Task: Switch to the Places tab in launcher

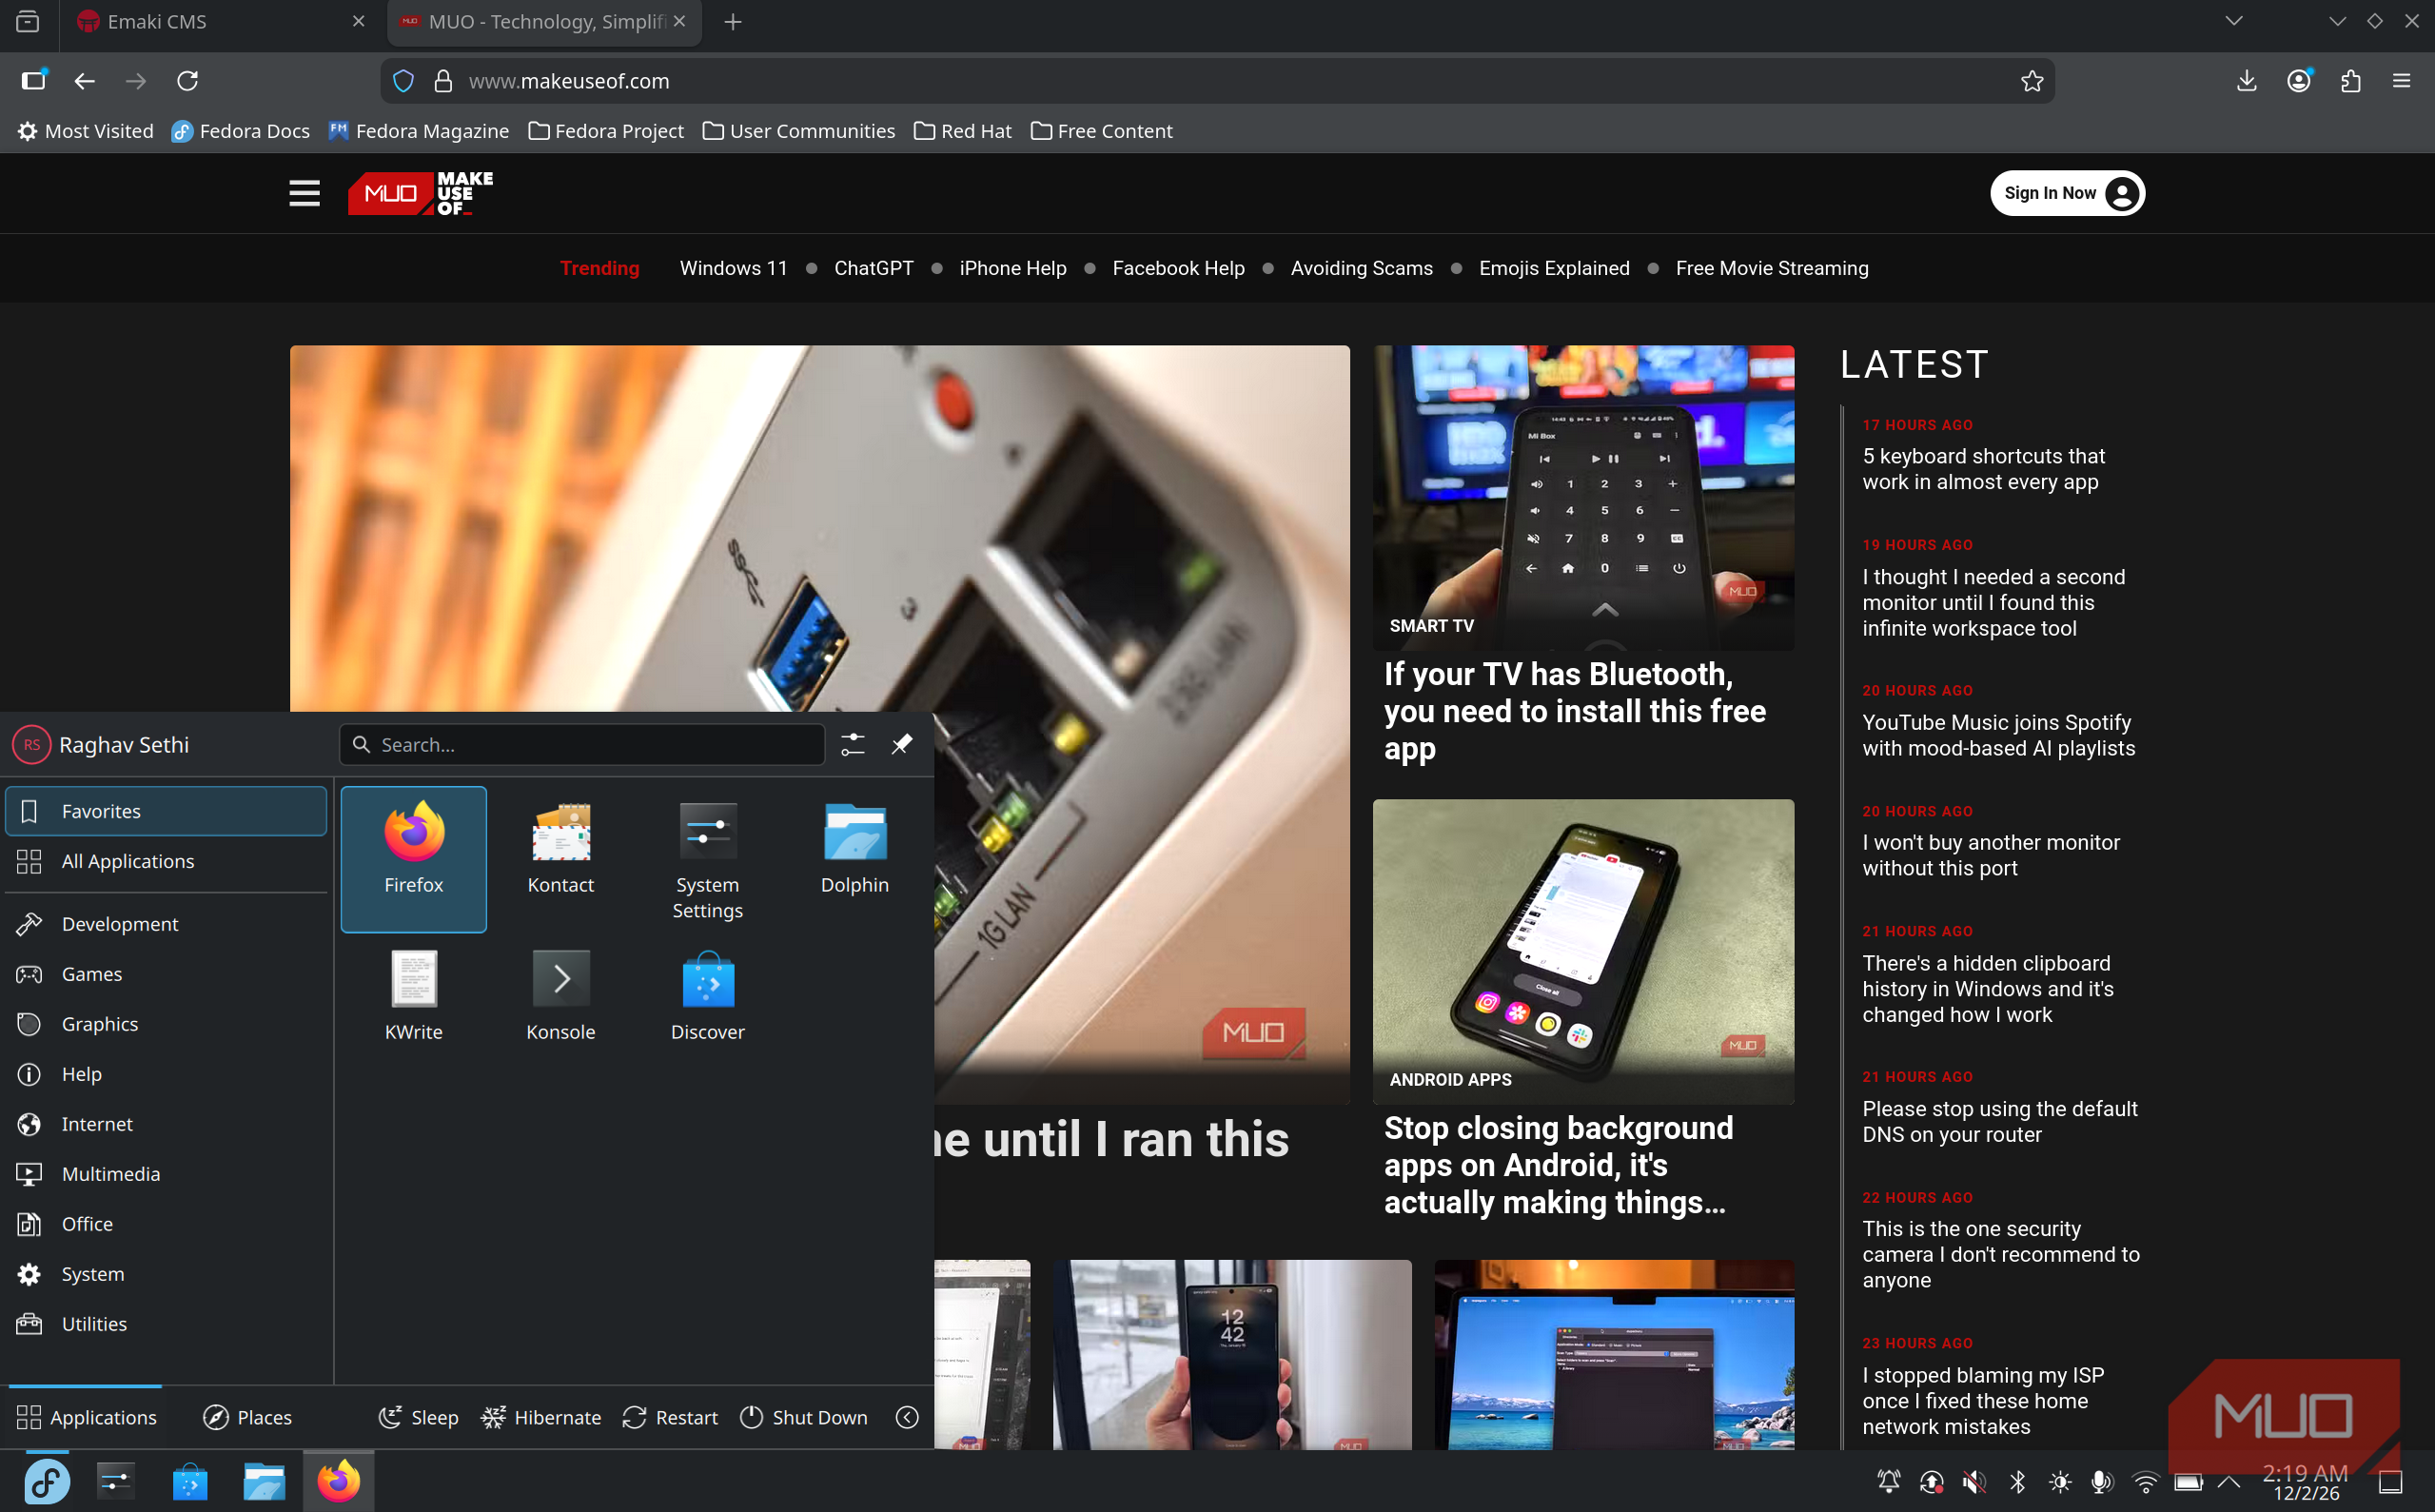Action: coord(247,1417)
